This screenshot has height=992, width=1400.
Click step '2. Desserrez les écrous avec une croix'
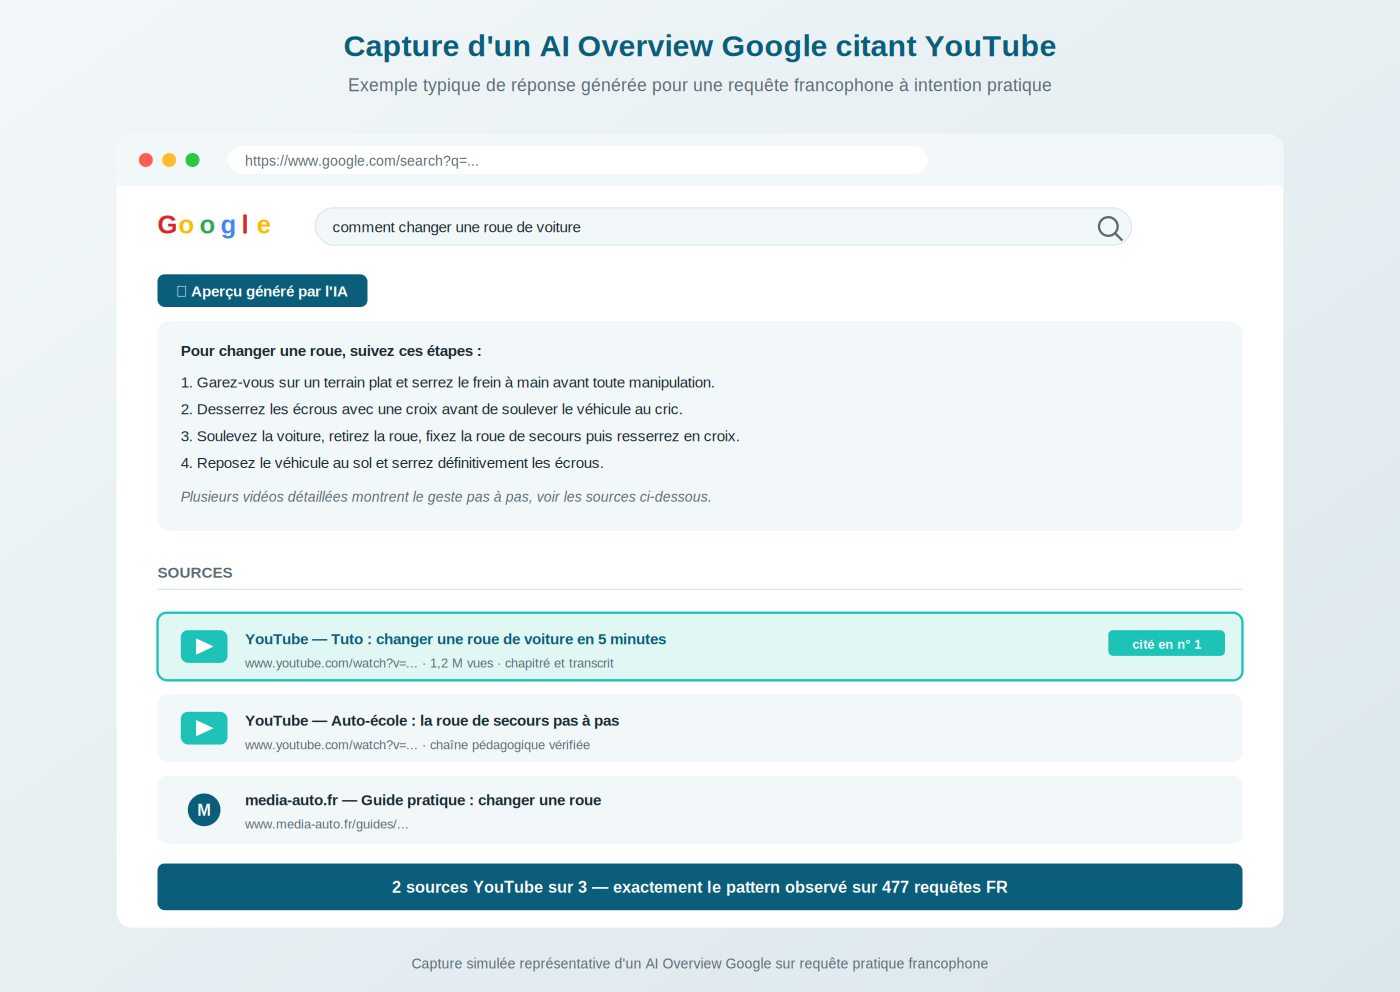click(432, 409)
